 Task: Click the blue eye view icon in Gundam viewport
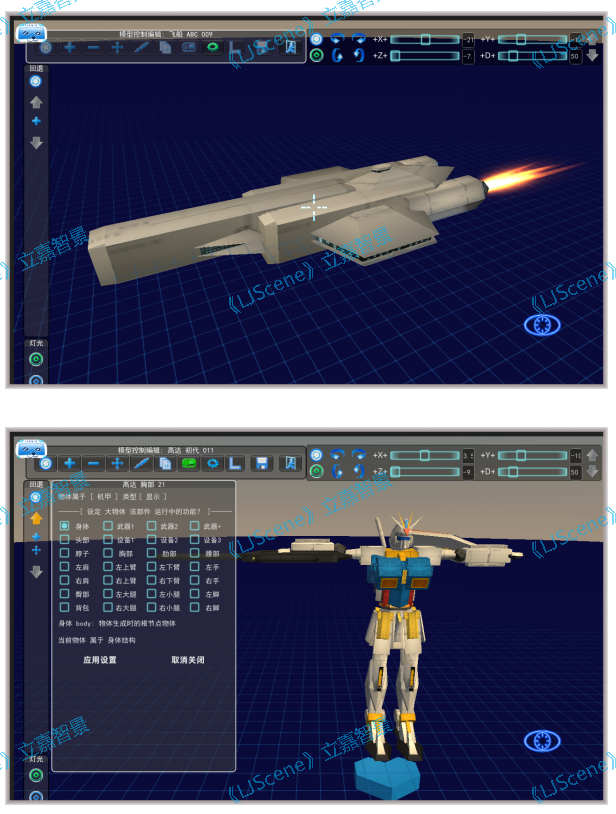coord(542,741)
